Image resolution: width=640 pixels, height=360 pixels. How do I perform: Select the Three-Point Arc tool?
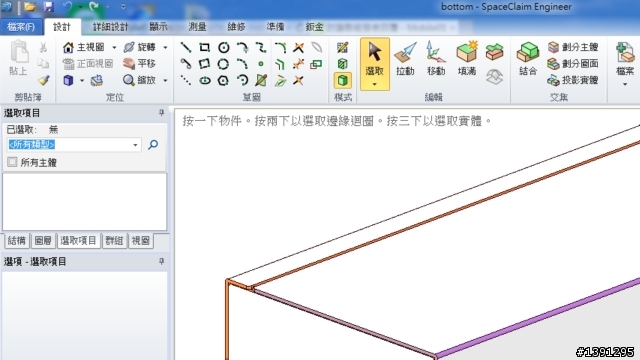coord(242,64)
